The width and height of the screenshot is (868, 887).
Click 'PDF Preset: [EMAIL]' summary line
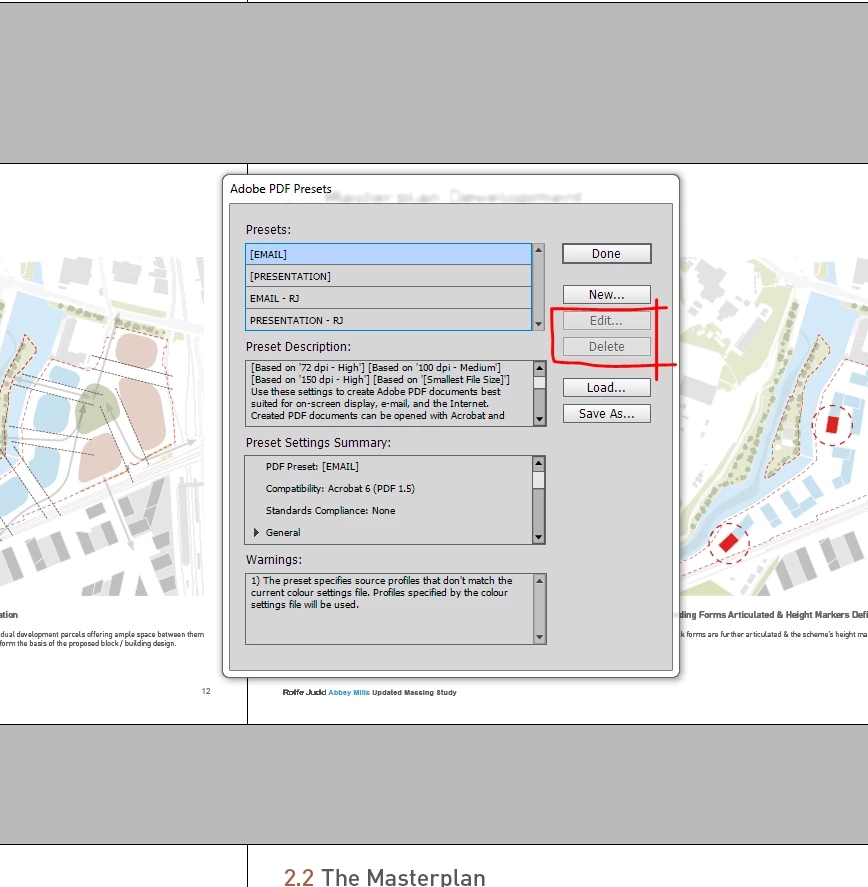click(312, 467)
